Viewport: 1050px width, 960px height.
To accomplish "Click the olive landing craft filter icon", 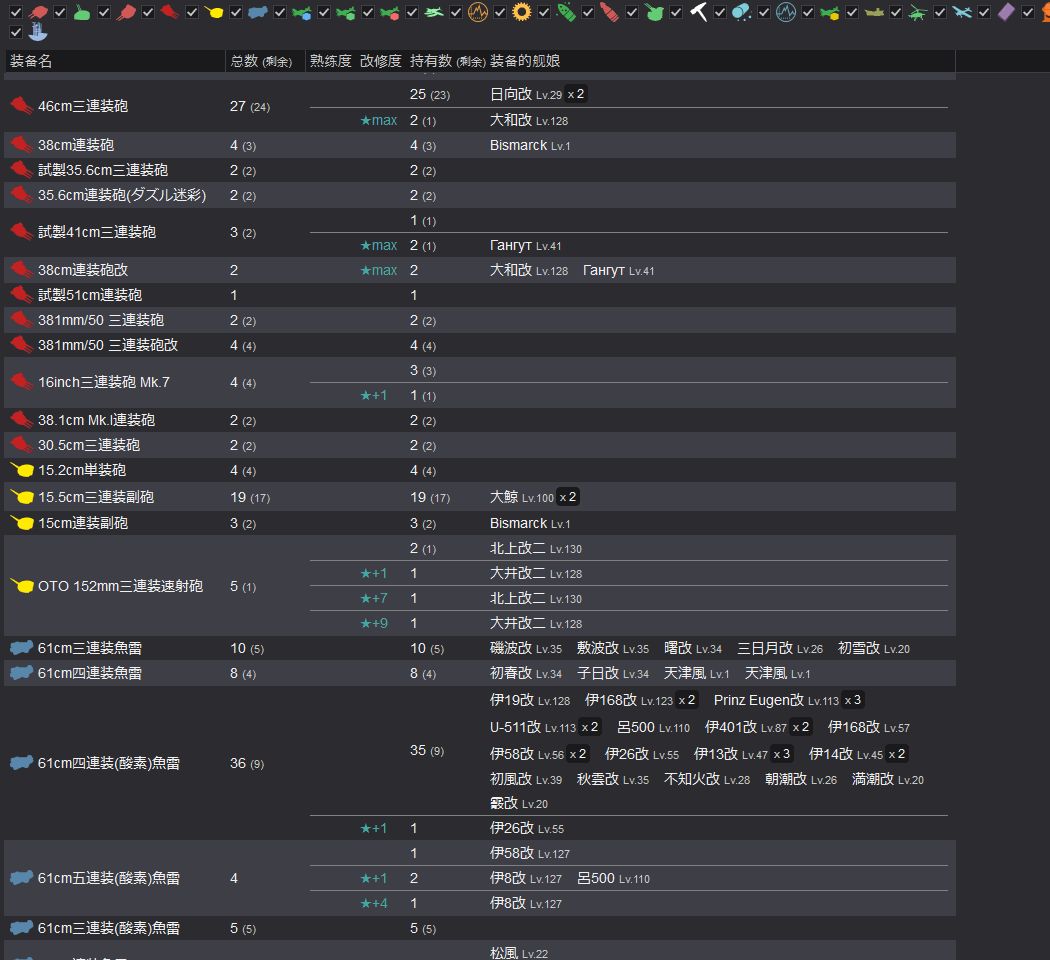I will point(874,13).
